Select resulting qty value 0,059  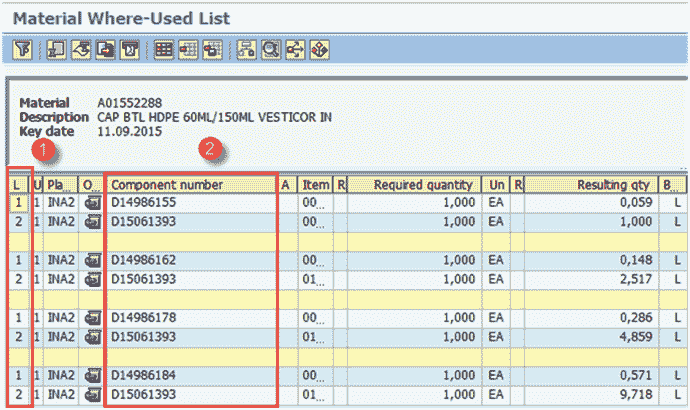coord(591,203)
